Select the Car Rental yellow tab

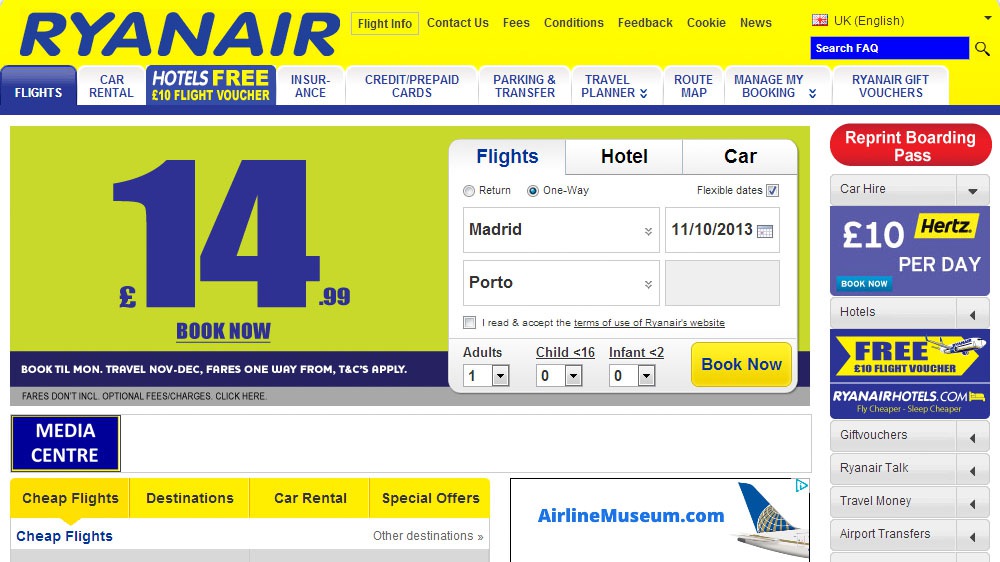tap(310, 498)
